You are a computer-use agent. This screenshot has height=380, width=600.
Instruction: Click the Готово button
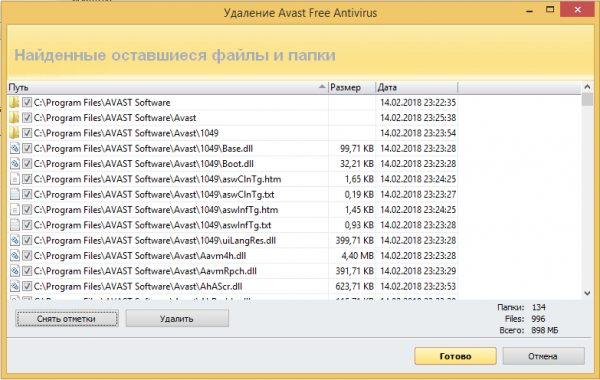click(x=455, y=356)
